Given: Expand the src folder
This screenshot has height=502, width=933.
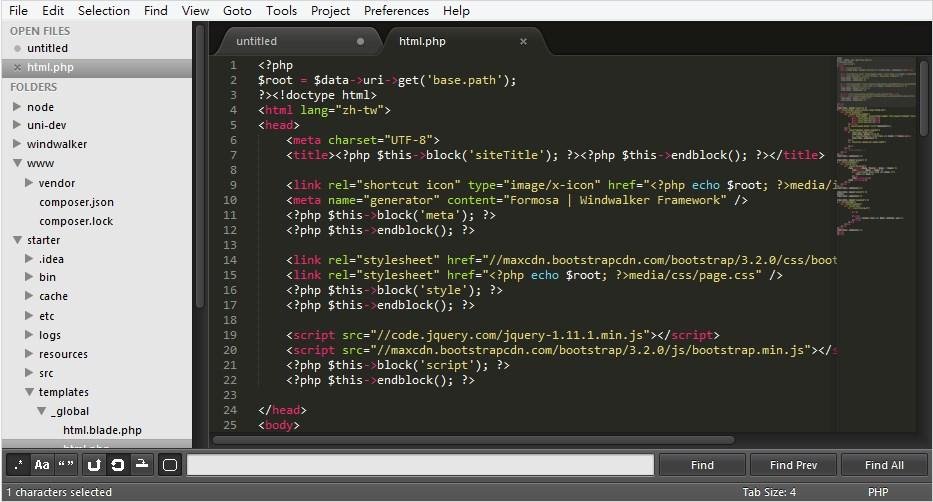Looking at the screenshot, I should [29, 373].
